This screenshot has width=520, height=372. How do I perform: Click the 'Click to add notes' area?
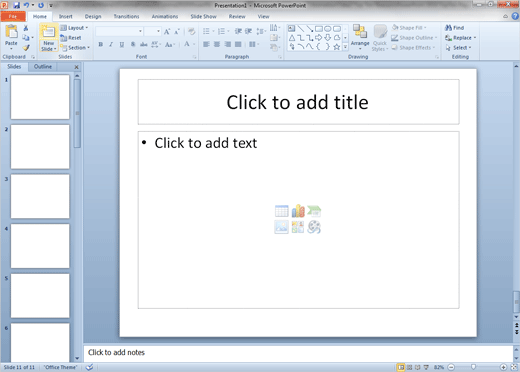click(298, 353)
